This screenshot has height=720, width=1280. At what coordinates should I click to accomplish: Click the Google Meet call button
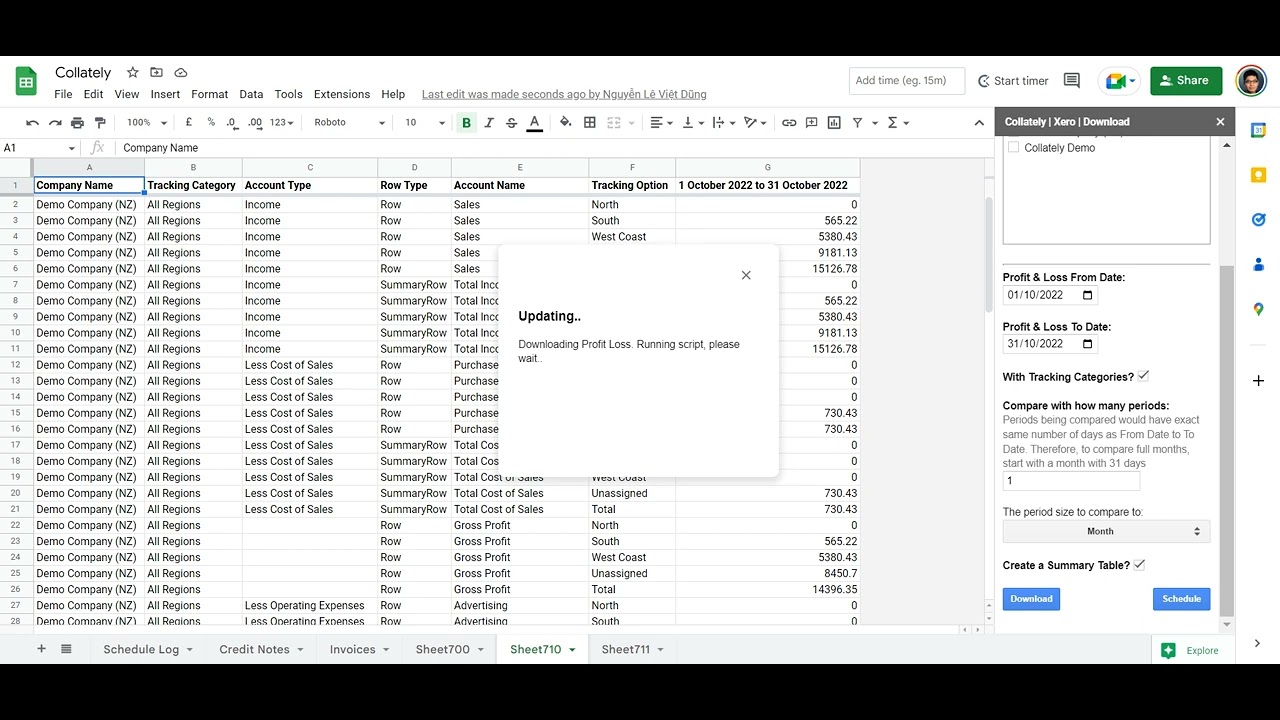click(1118, 81)
